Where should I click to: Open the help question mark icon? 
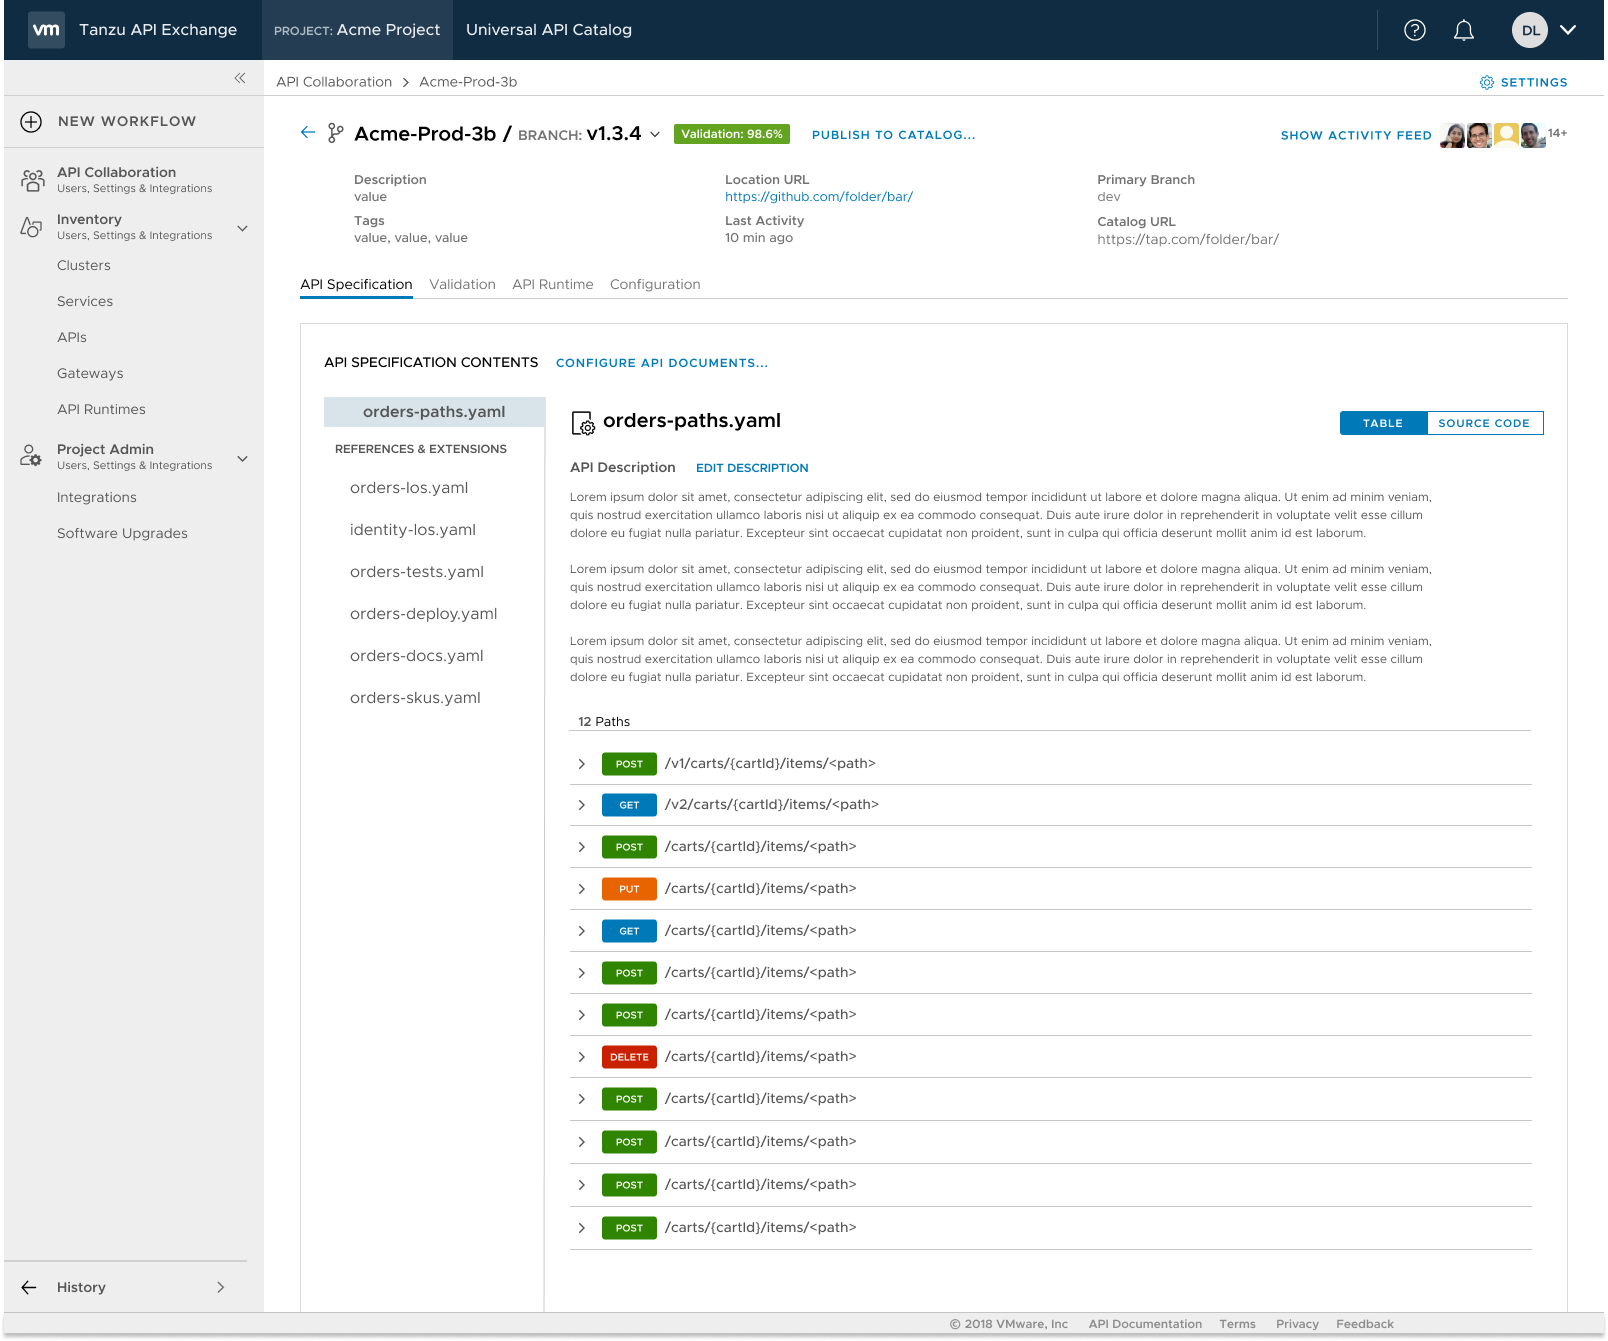1415,30
